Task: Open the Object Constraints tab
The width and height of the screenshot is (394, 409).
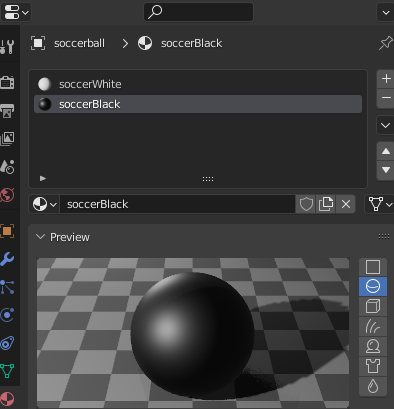Action: 7,343
